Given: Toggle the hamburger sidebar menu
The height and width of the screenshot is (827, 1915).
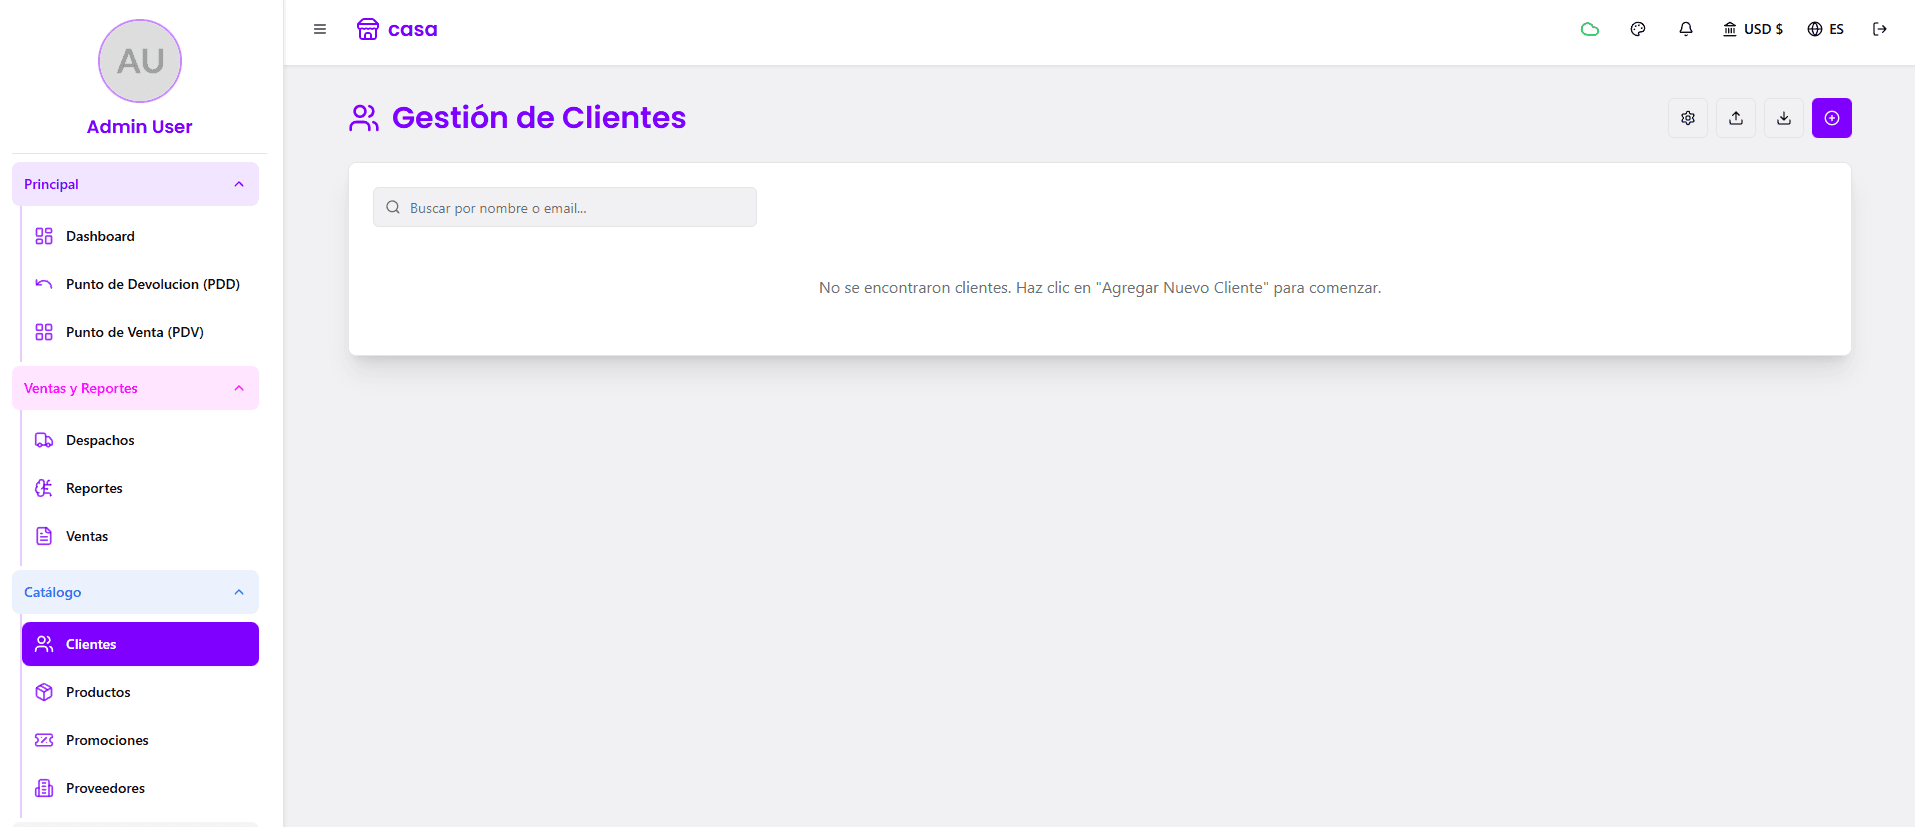Looking at the screenshot, I should [x=320, y=29].
